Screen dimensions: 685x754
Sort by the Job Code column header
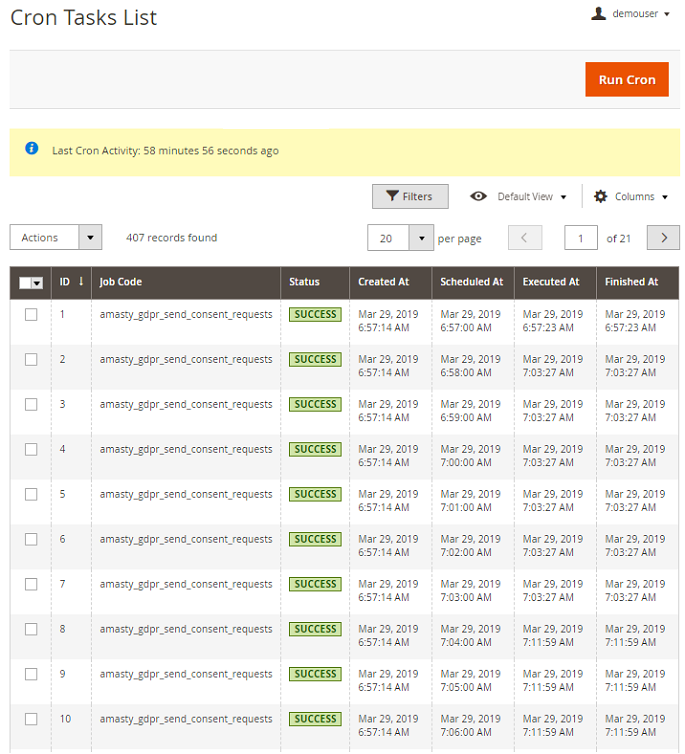coord(121,282)
